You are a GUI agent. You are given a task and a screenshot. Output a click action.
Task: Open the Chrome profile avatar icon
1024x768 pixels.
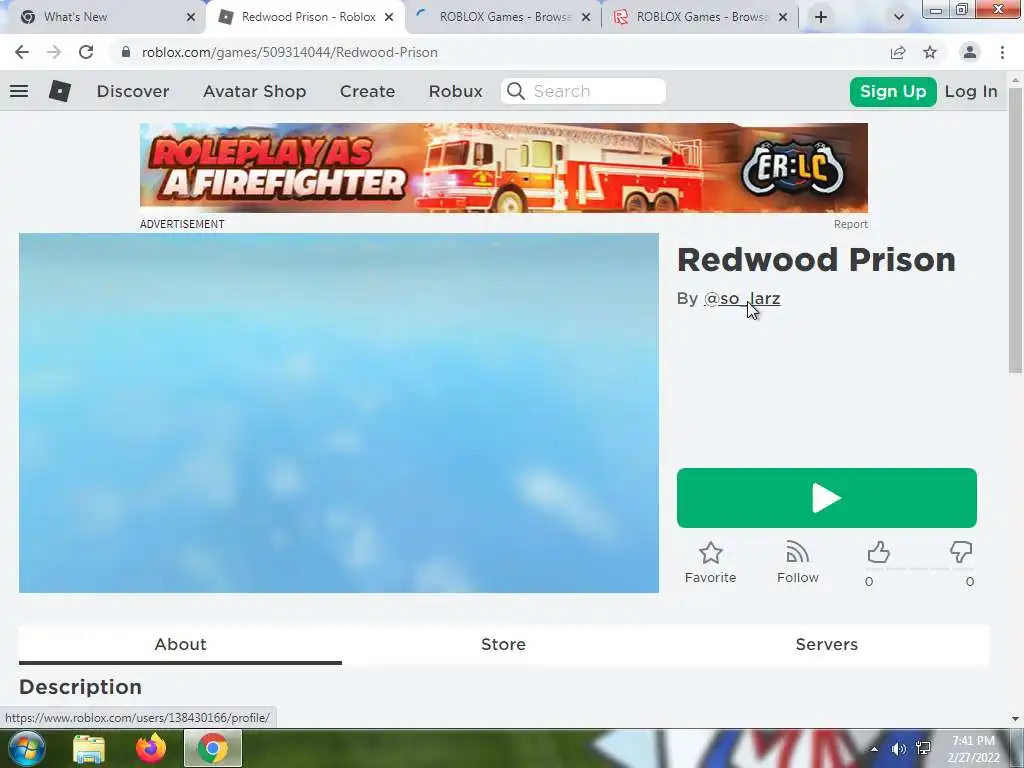(x=970, y=52)
